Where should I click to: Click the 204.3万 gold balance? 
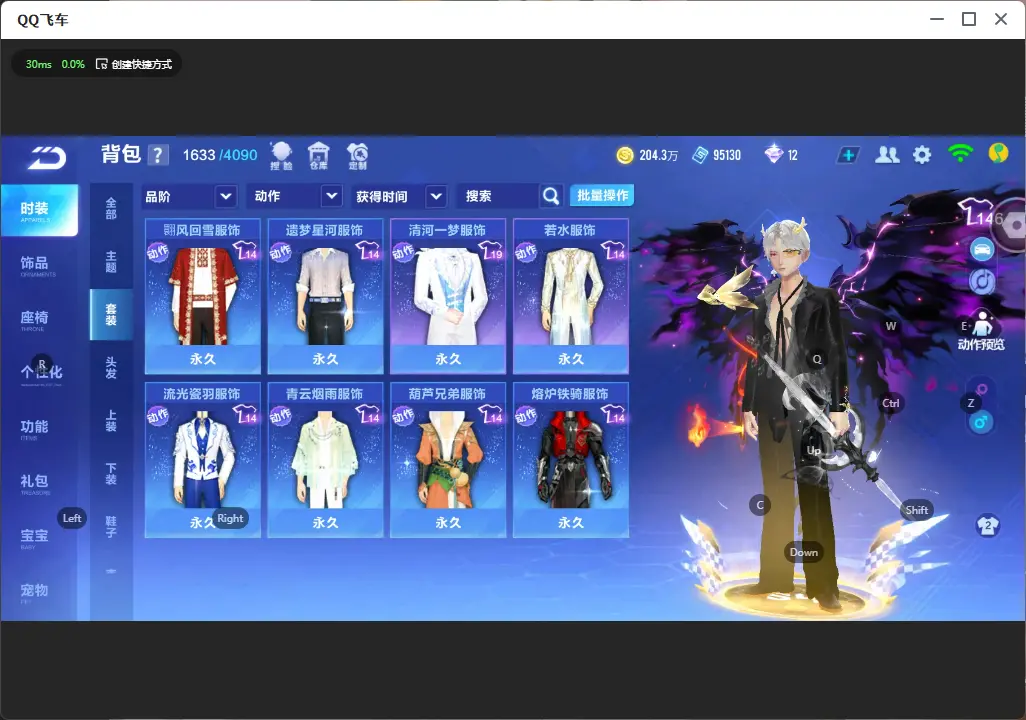click(658, 155)
